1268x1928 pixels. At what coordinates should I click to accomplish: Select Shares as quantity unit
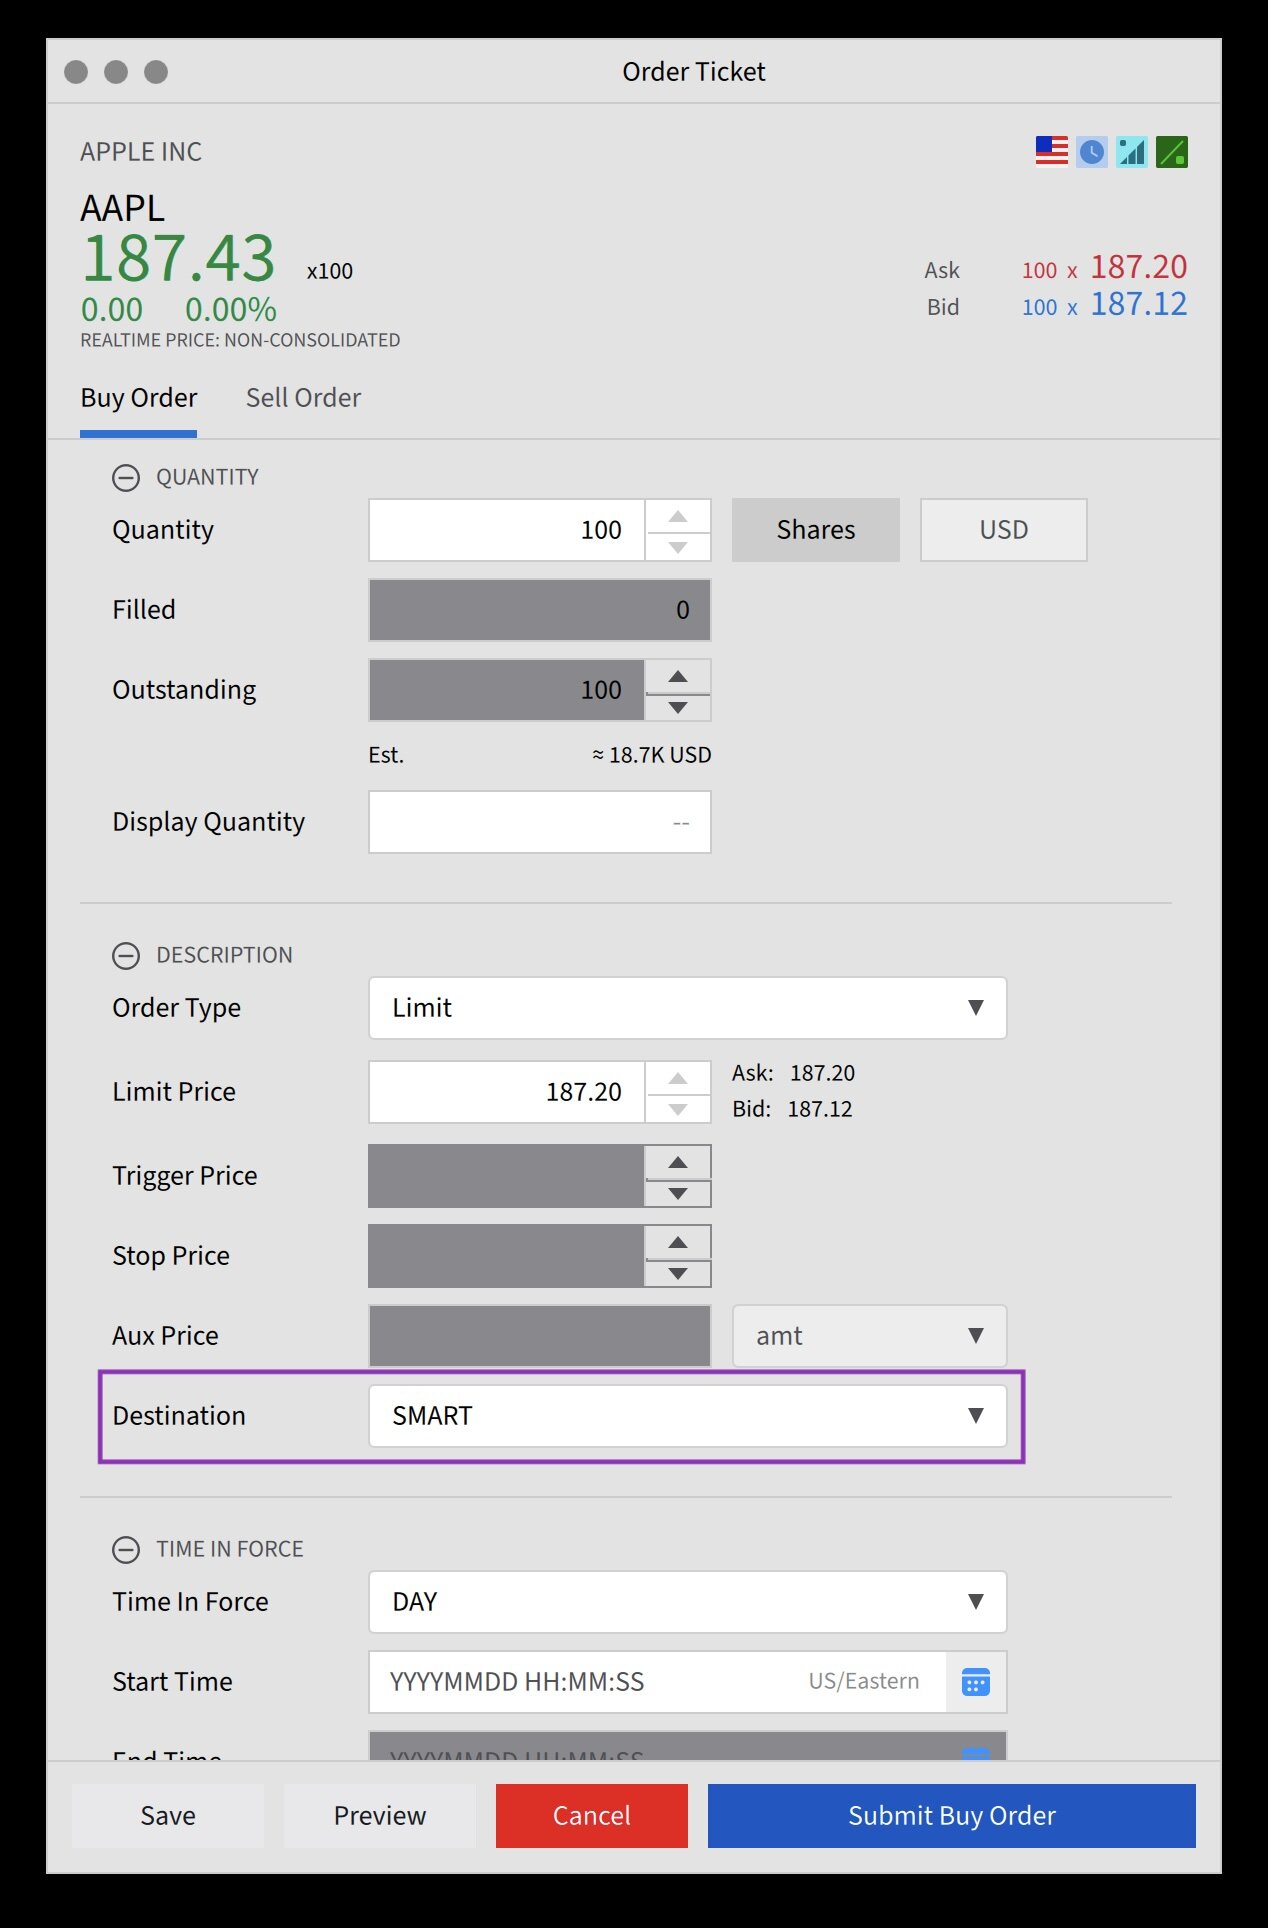815,530
